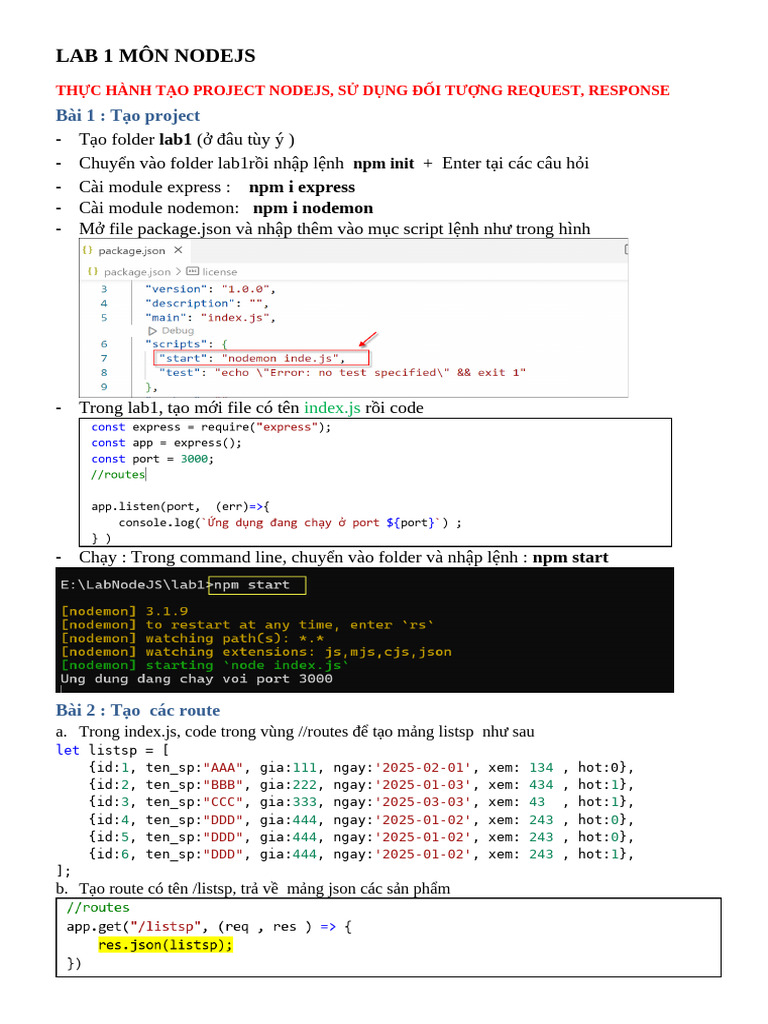Screen dimensions: 768x1024
Task: Click the listsp row with id:6
Action: (x=361, y=854)
